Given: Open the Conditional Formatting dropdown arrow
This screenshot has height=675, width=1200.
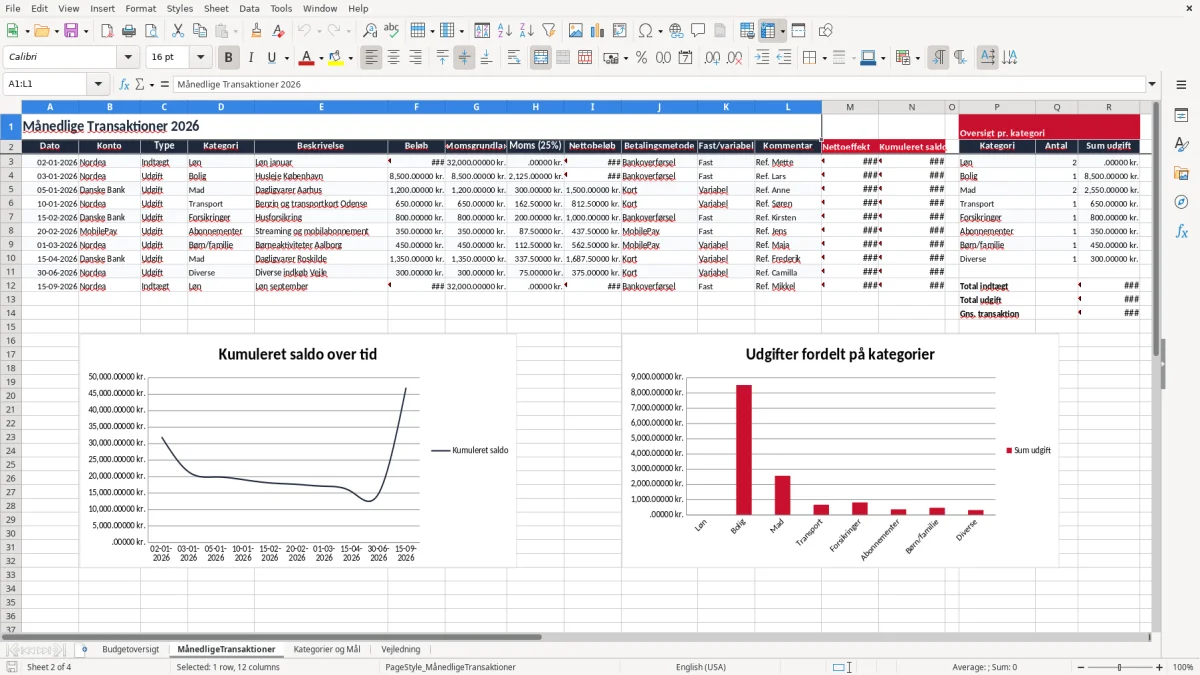Looking at the screenshot, I should 918,58.
